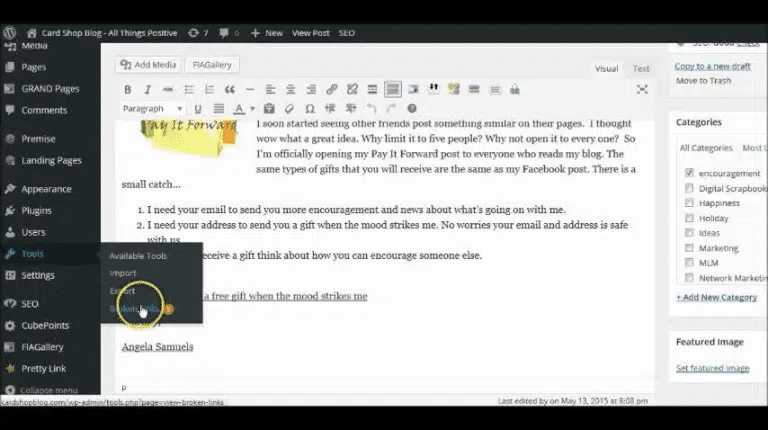Screen dimensions: 768x430
Task: Open the + New dropdown in the admin bar
Action: [267, 33]
